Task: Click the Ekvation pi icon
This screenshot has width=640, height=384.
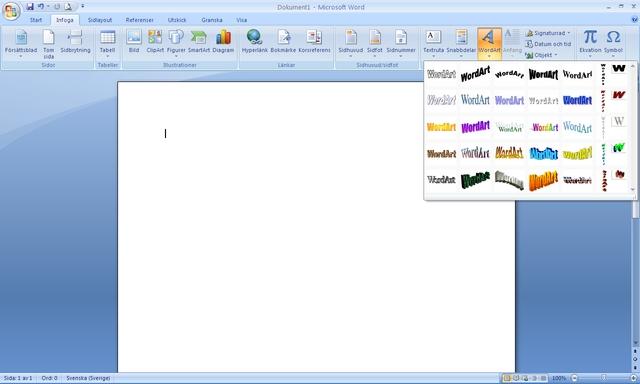Action: 590,42
